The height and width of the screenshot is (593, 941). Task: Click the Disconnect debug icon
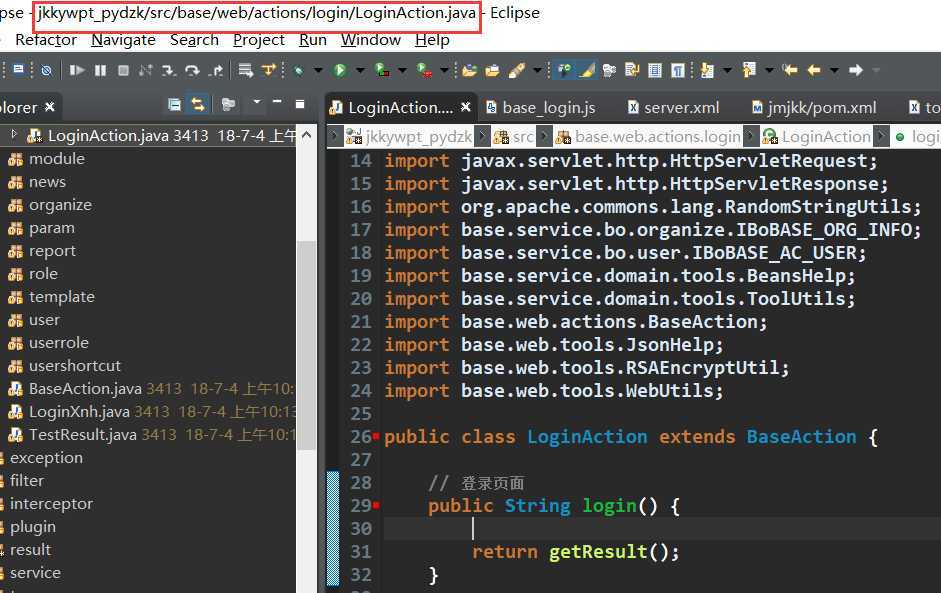click(x=145, y=70)
